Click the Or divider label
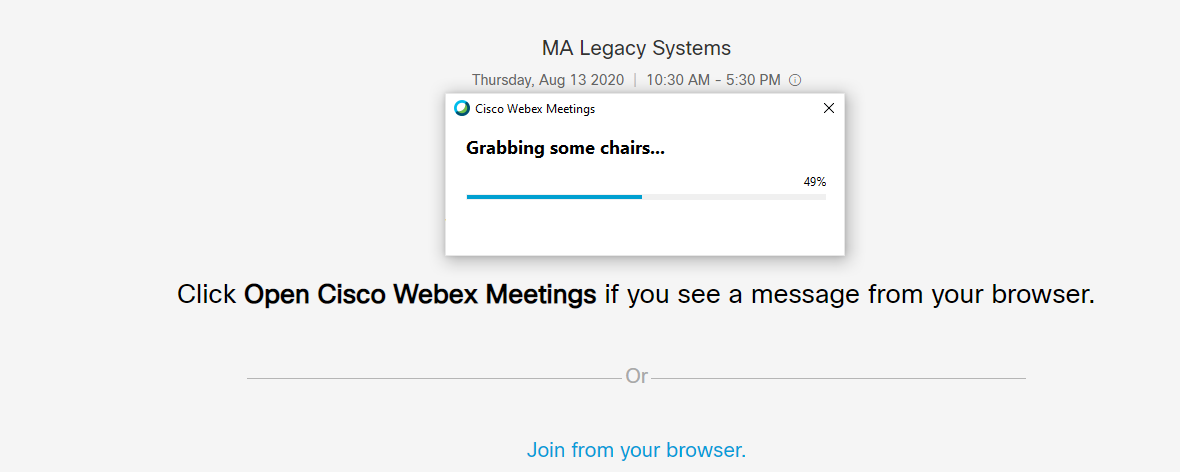 636,377
